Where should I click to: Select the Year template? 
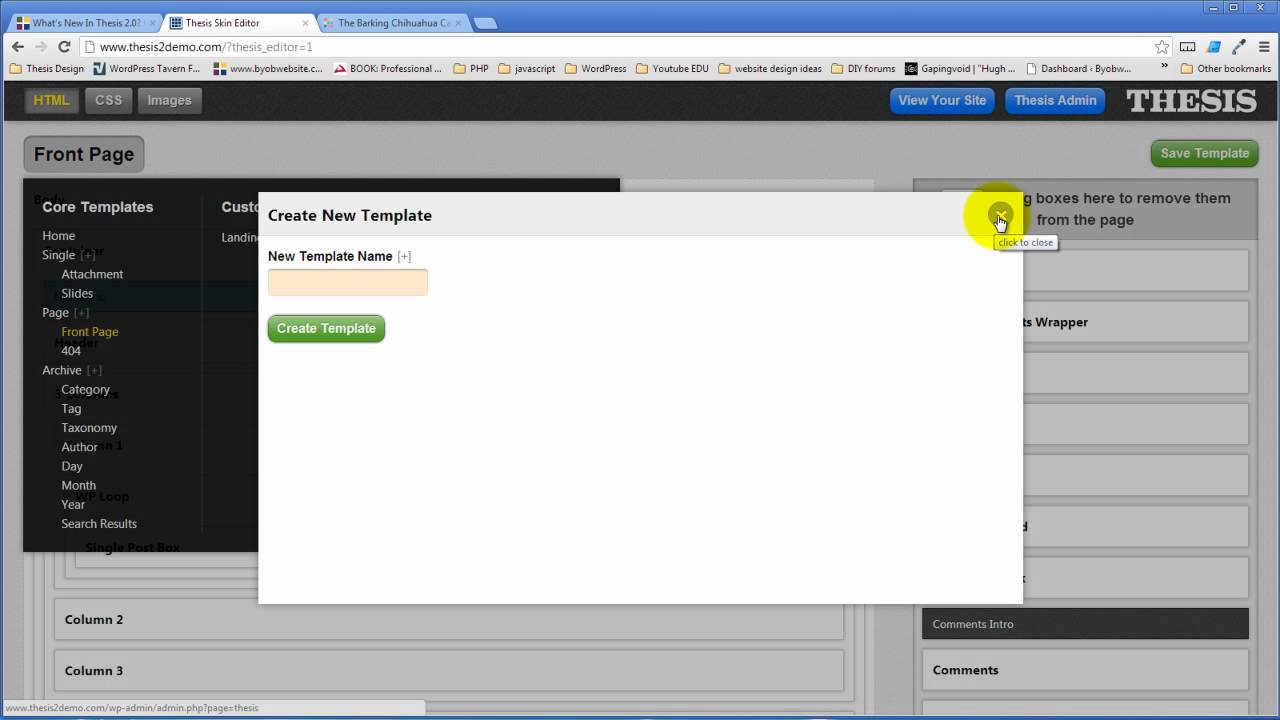click(73, 505)
